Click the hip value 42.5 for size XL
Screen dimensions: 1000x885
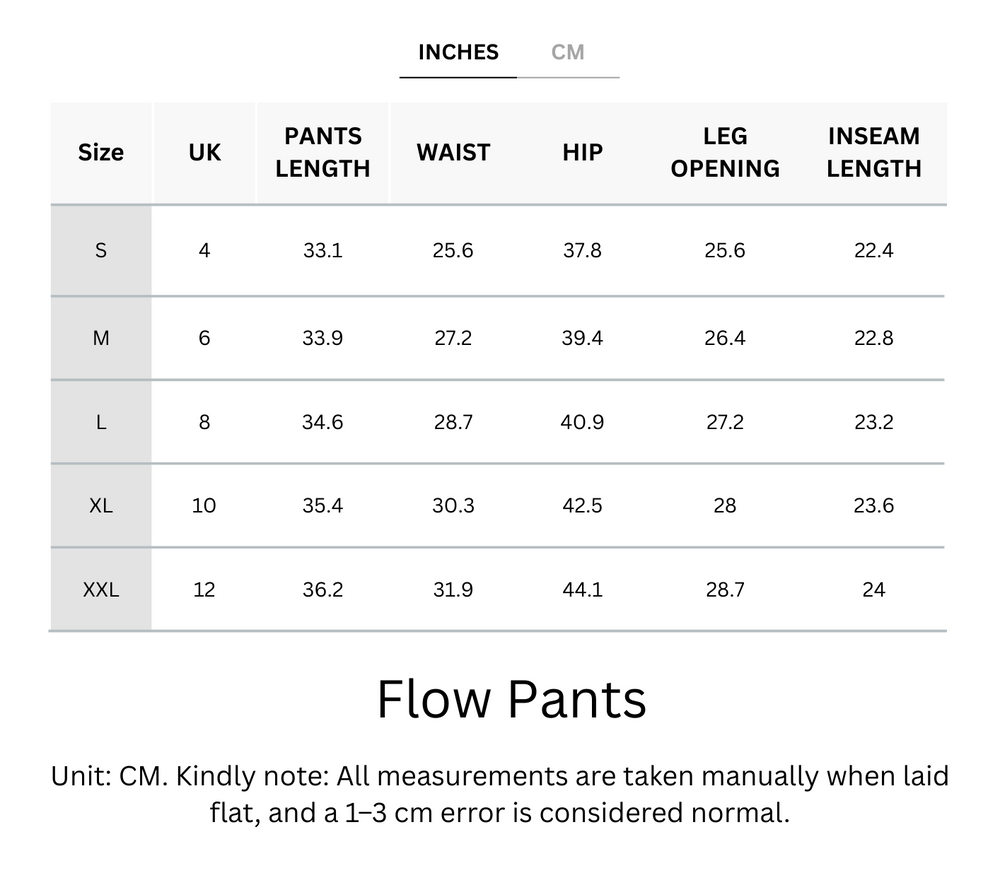[x=581, y=506]
